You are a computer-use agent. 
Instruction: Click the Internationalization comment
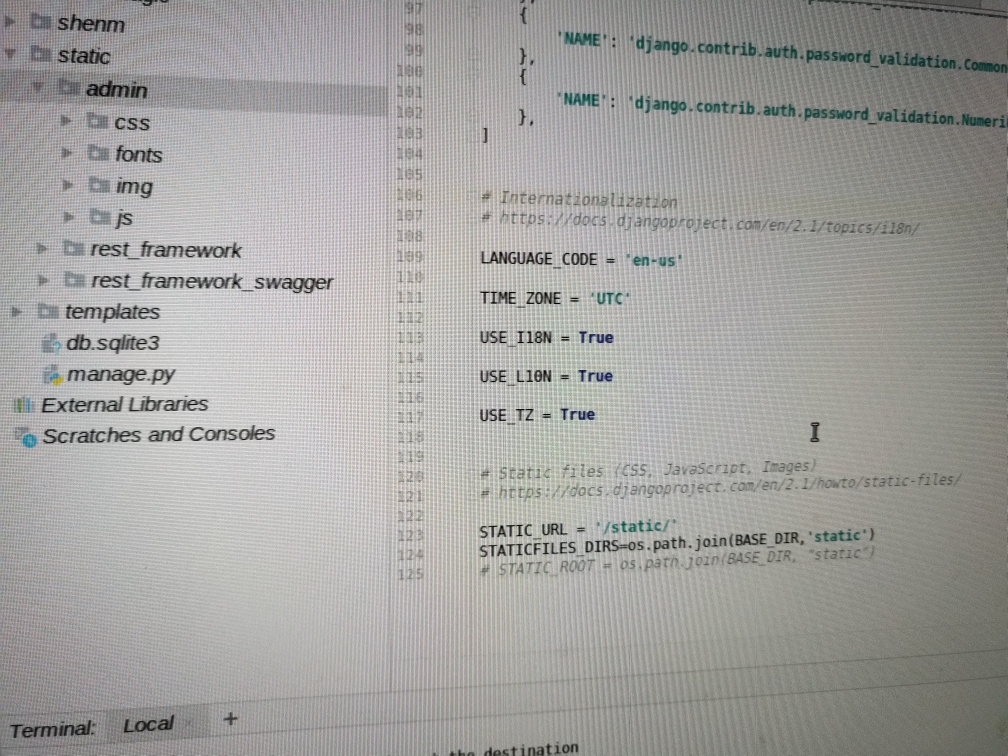pyautogui.click(x=579, y=200)
